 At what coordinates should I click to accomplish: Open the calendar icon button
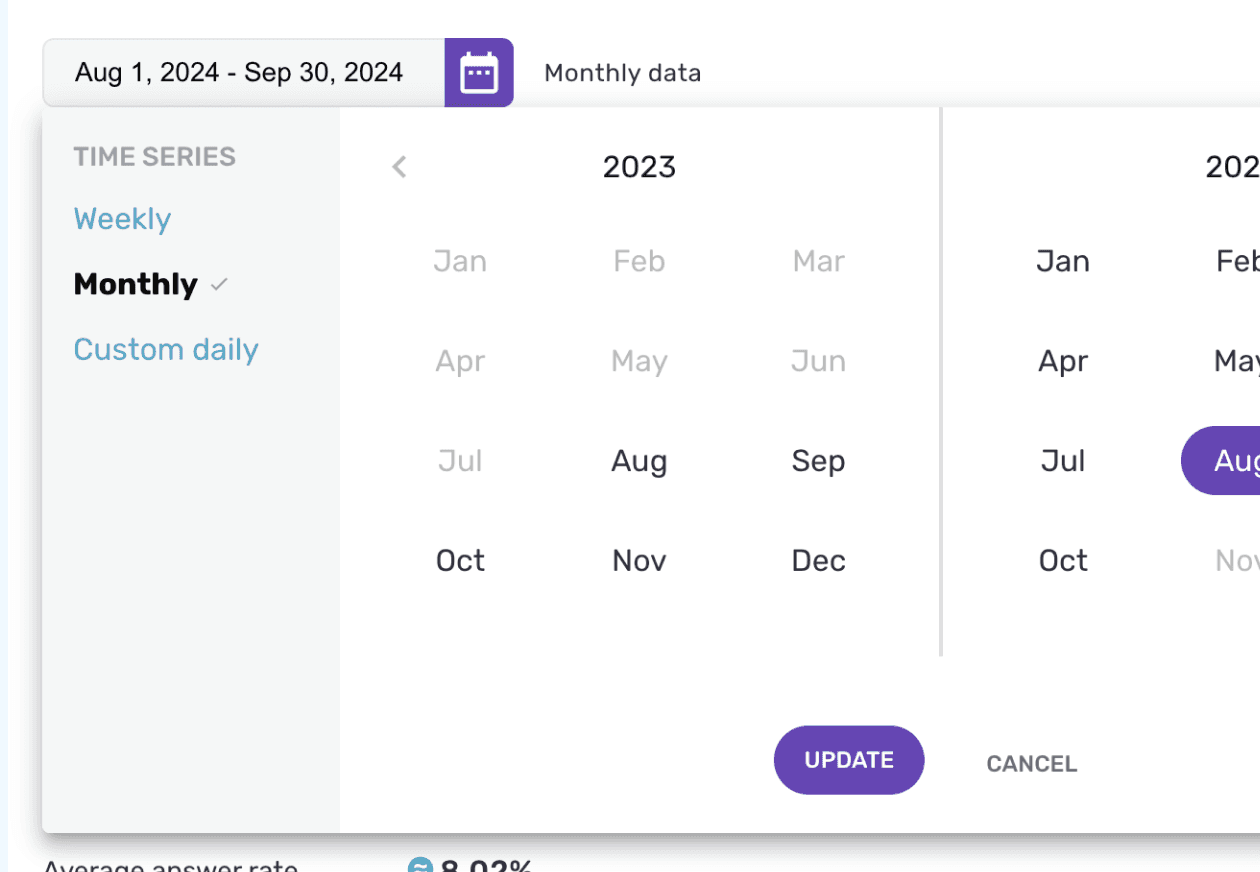click(479, 73)
